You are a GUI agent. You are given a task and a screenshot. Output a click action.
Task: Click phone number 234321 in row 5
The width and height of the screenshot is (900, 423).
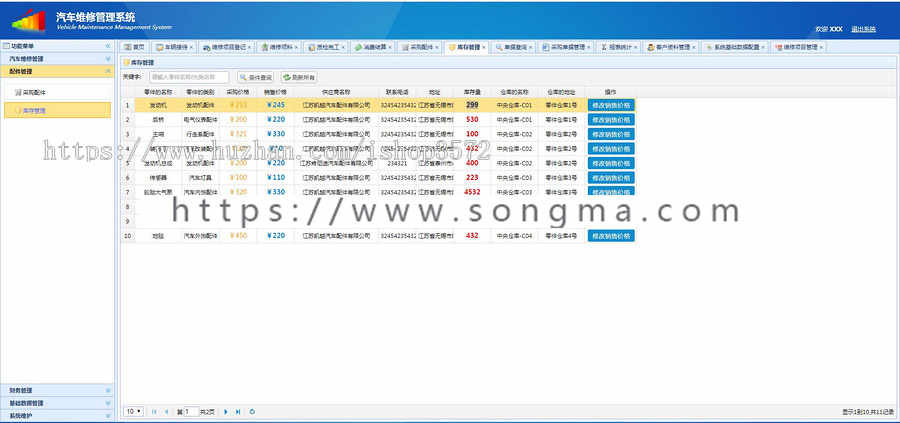[397, 163]
